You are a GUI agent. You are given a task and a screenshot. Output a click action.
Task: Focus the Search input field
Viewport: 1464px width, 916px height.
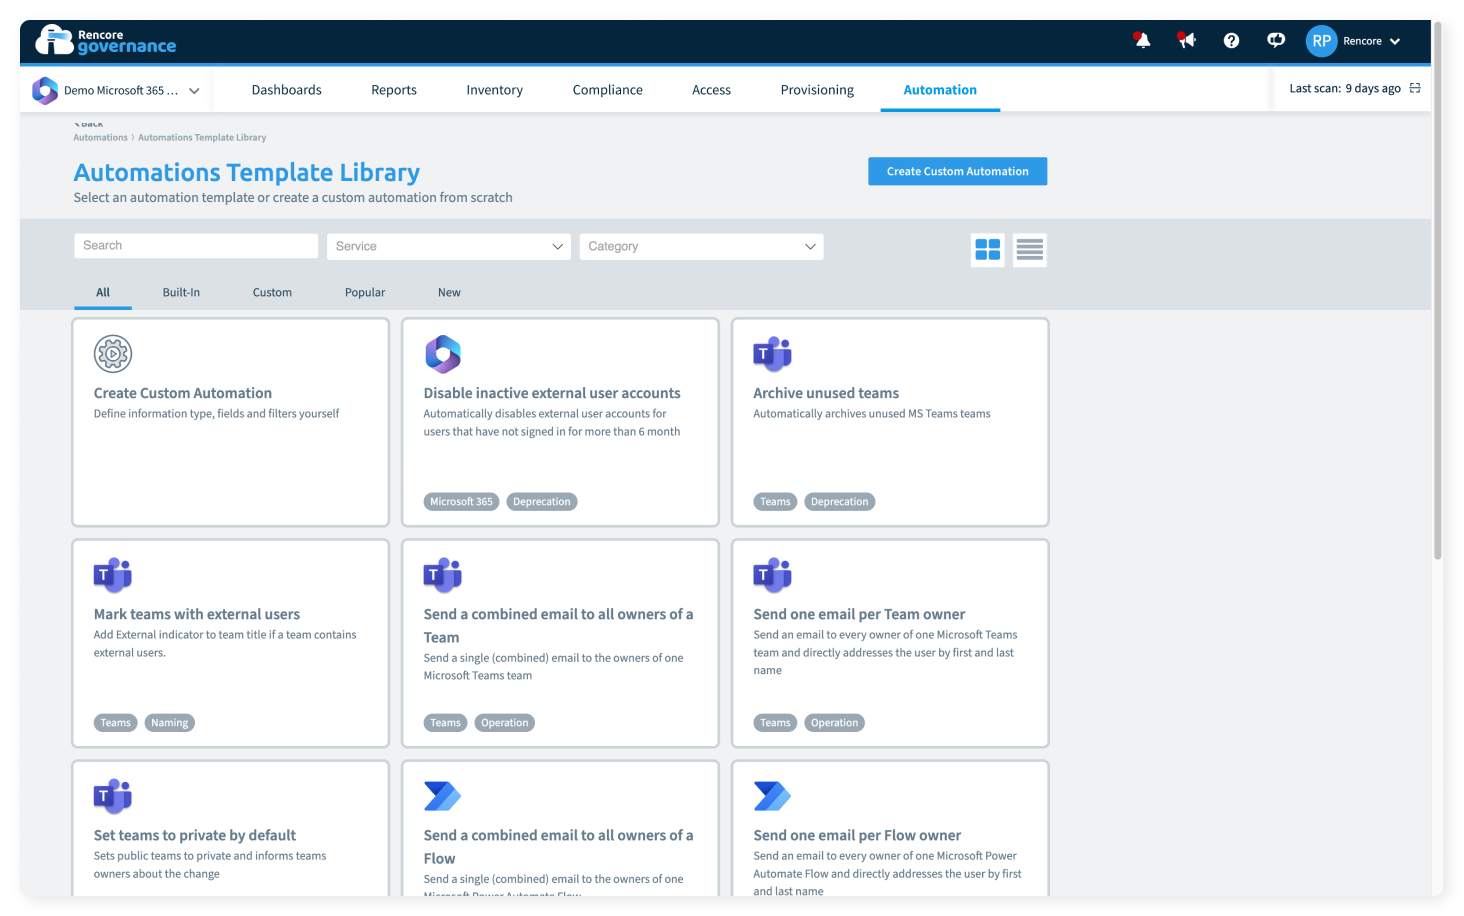196,246
